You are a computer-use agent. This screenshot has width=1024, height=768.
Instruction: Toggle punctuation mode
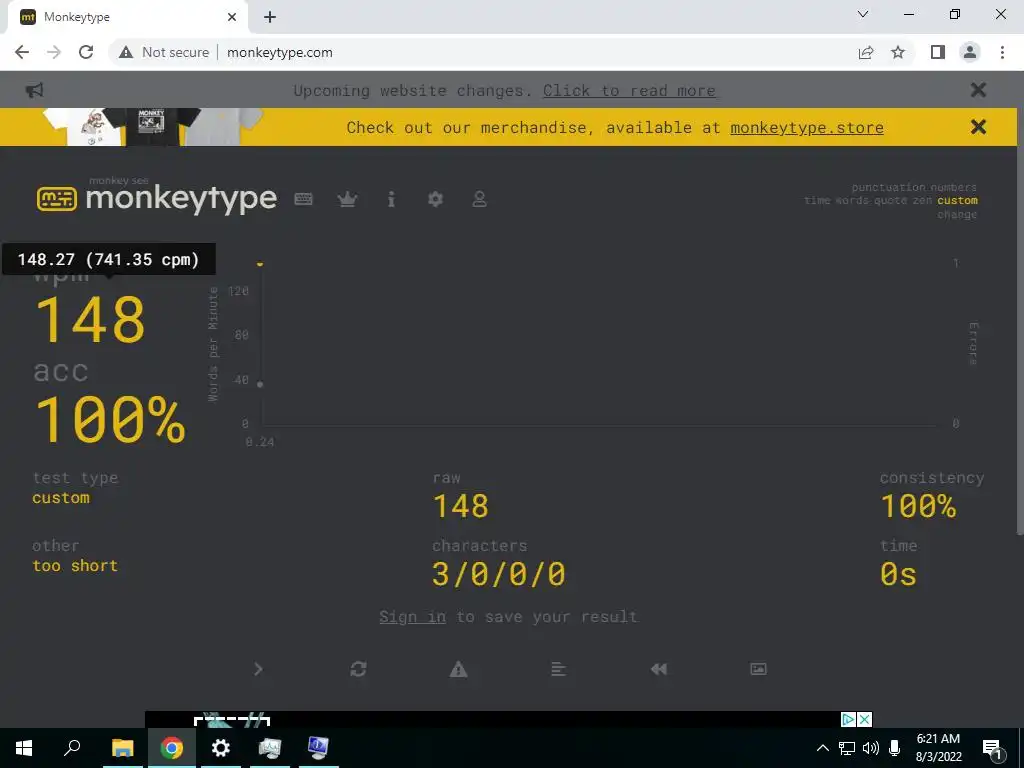pos(888,187)
